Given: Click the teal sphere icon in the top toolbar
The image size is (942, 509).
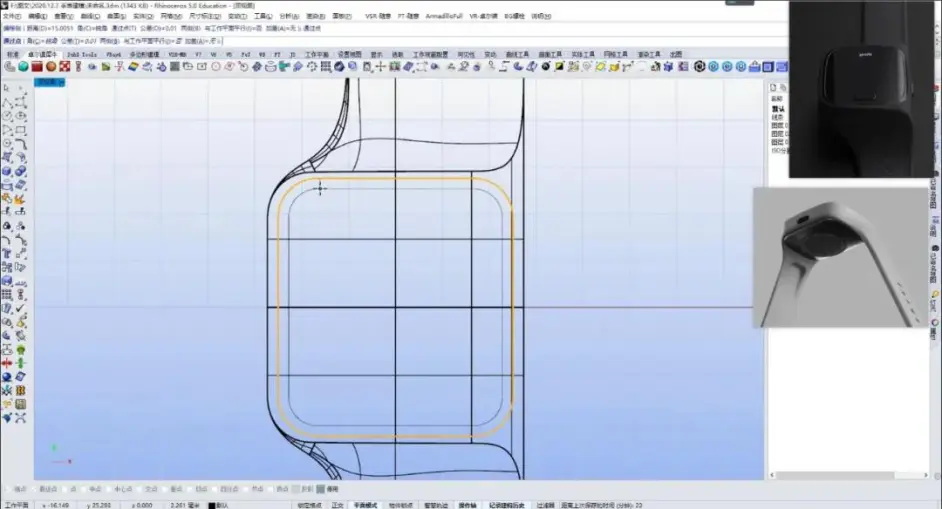Looking at the screenshot, I should pos(23,67).
